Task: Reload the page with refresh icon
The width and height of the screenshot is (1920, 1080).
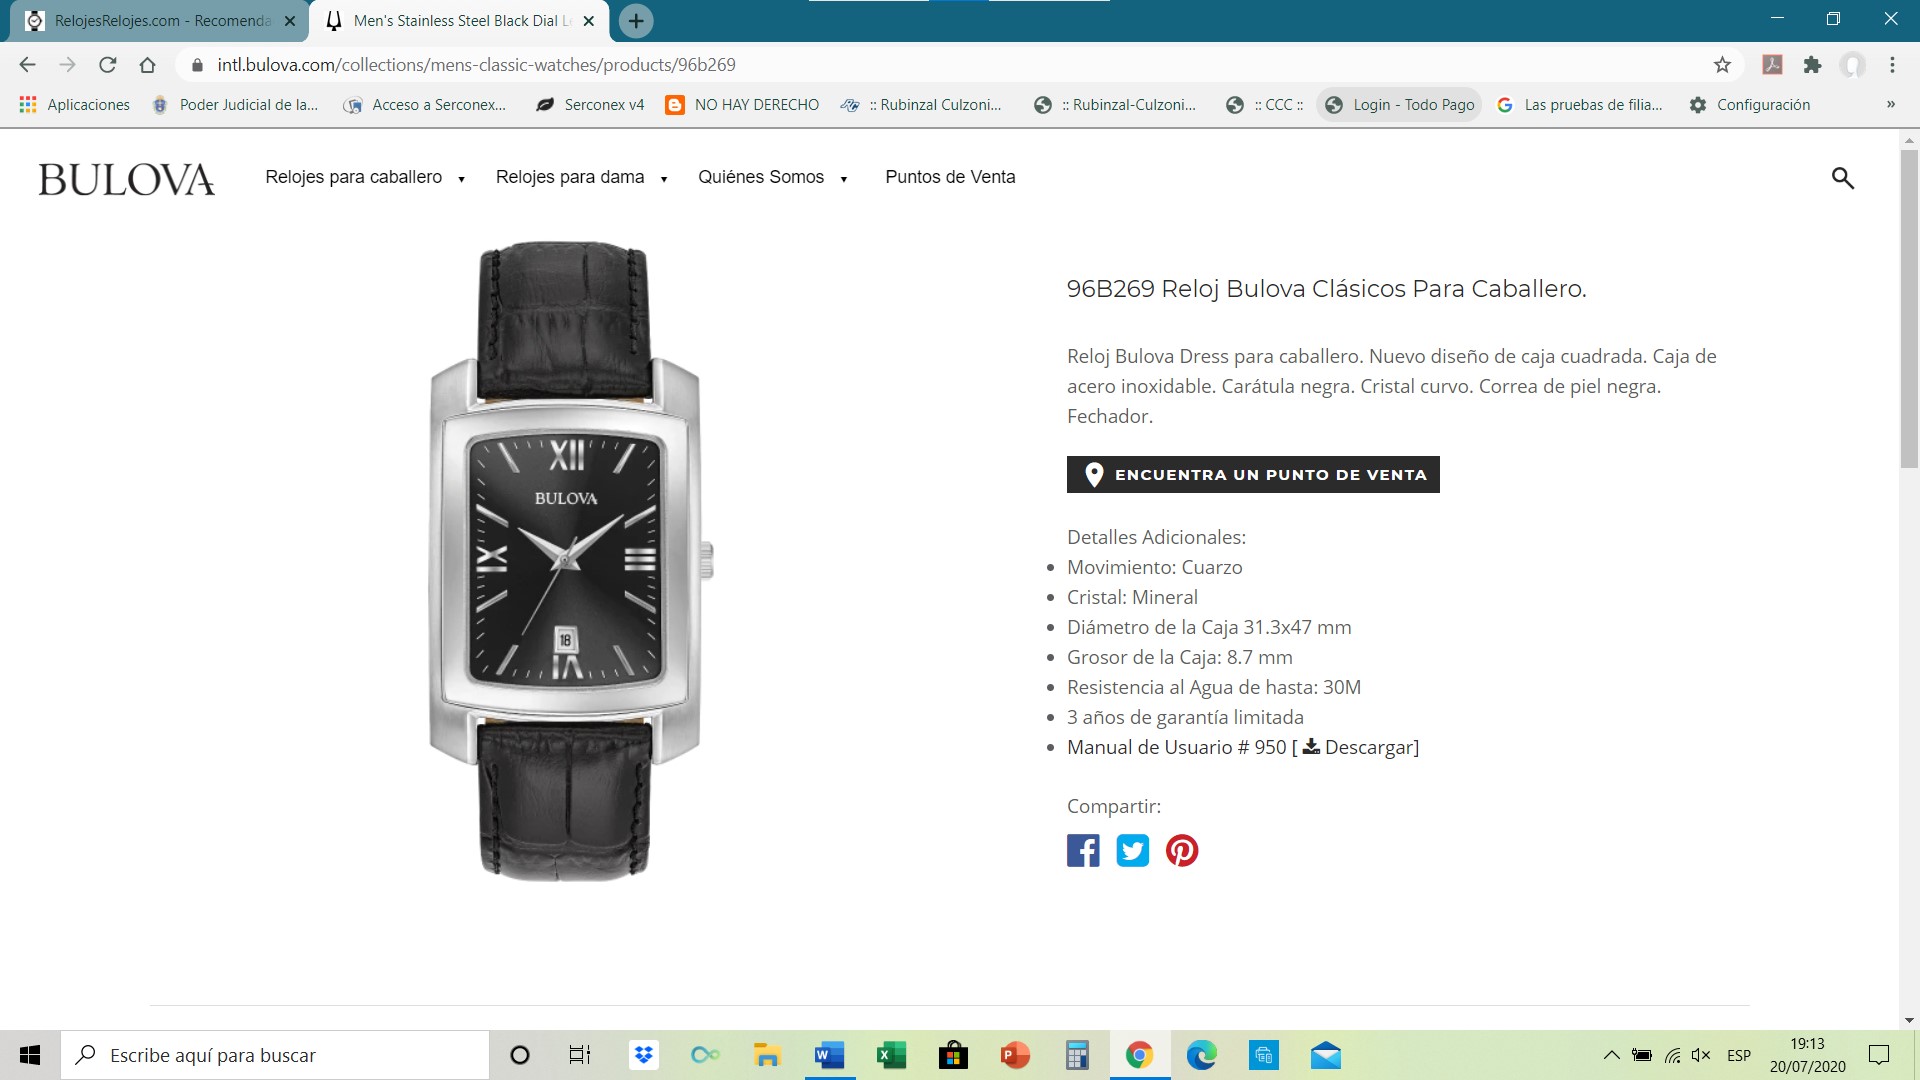Action: coord(108,65)
